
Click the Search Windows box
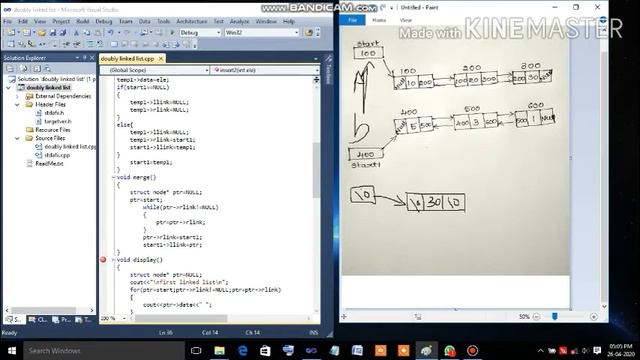click(104, 351)
